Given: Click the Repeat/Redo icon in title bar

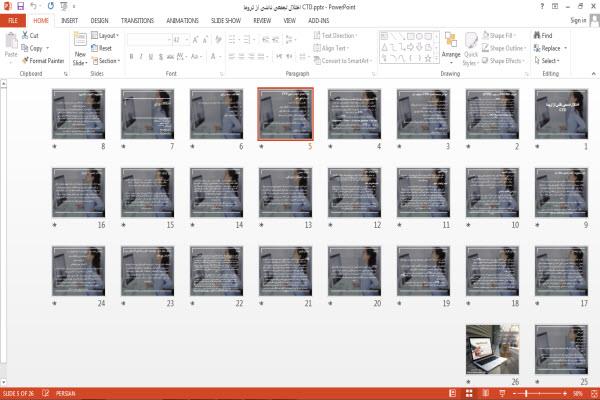Looking at the screenshot, I should pyautogui.click(x=51, y=6).
